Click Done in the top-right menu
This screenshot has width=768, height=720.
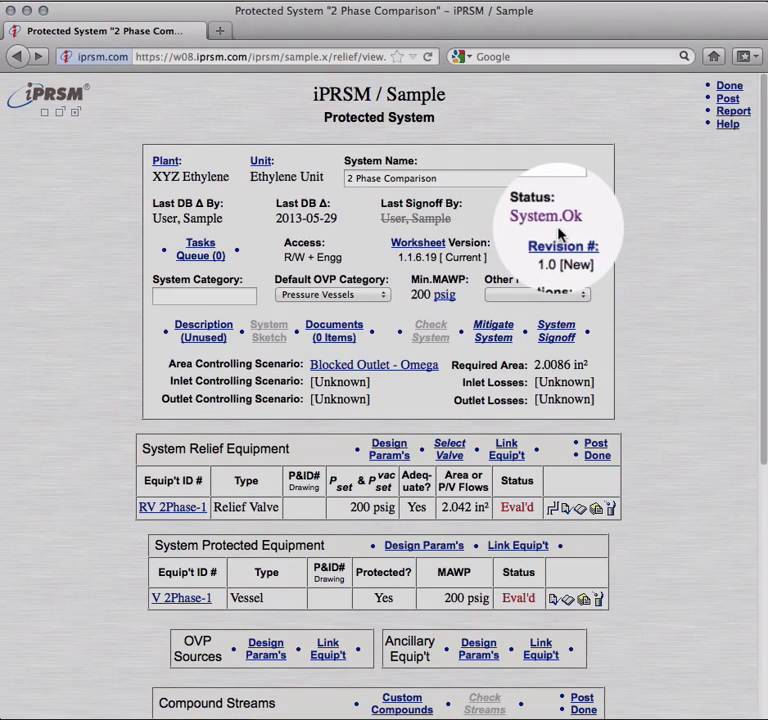tap(729, 86)
